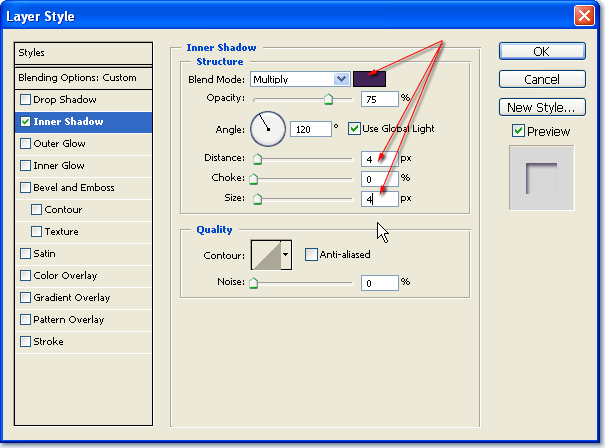Click the shadow color swatch
Image resolution: width=605 pixels, height=448 pixels.
click(x=369, y=78)
